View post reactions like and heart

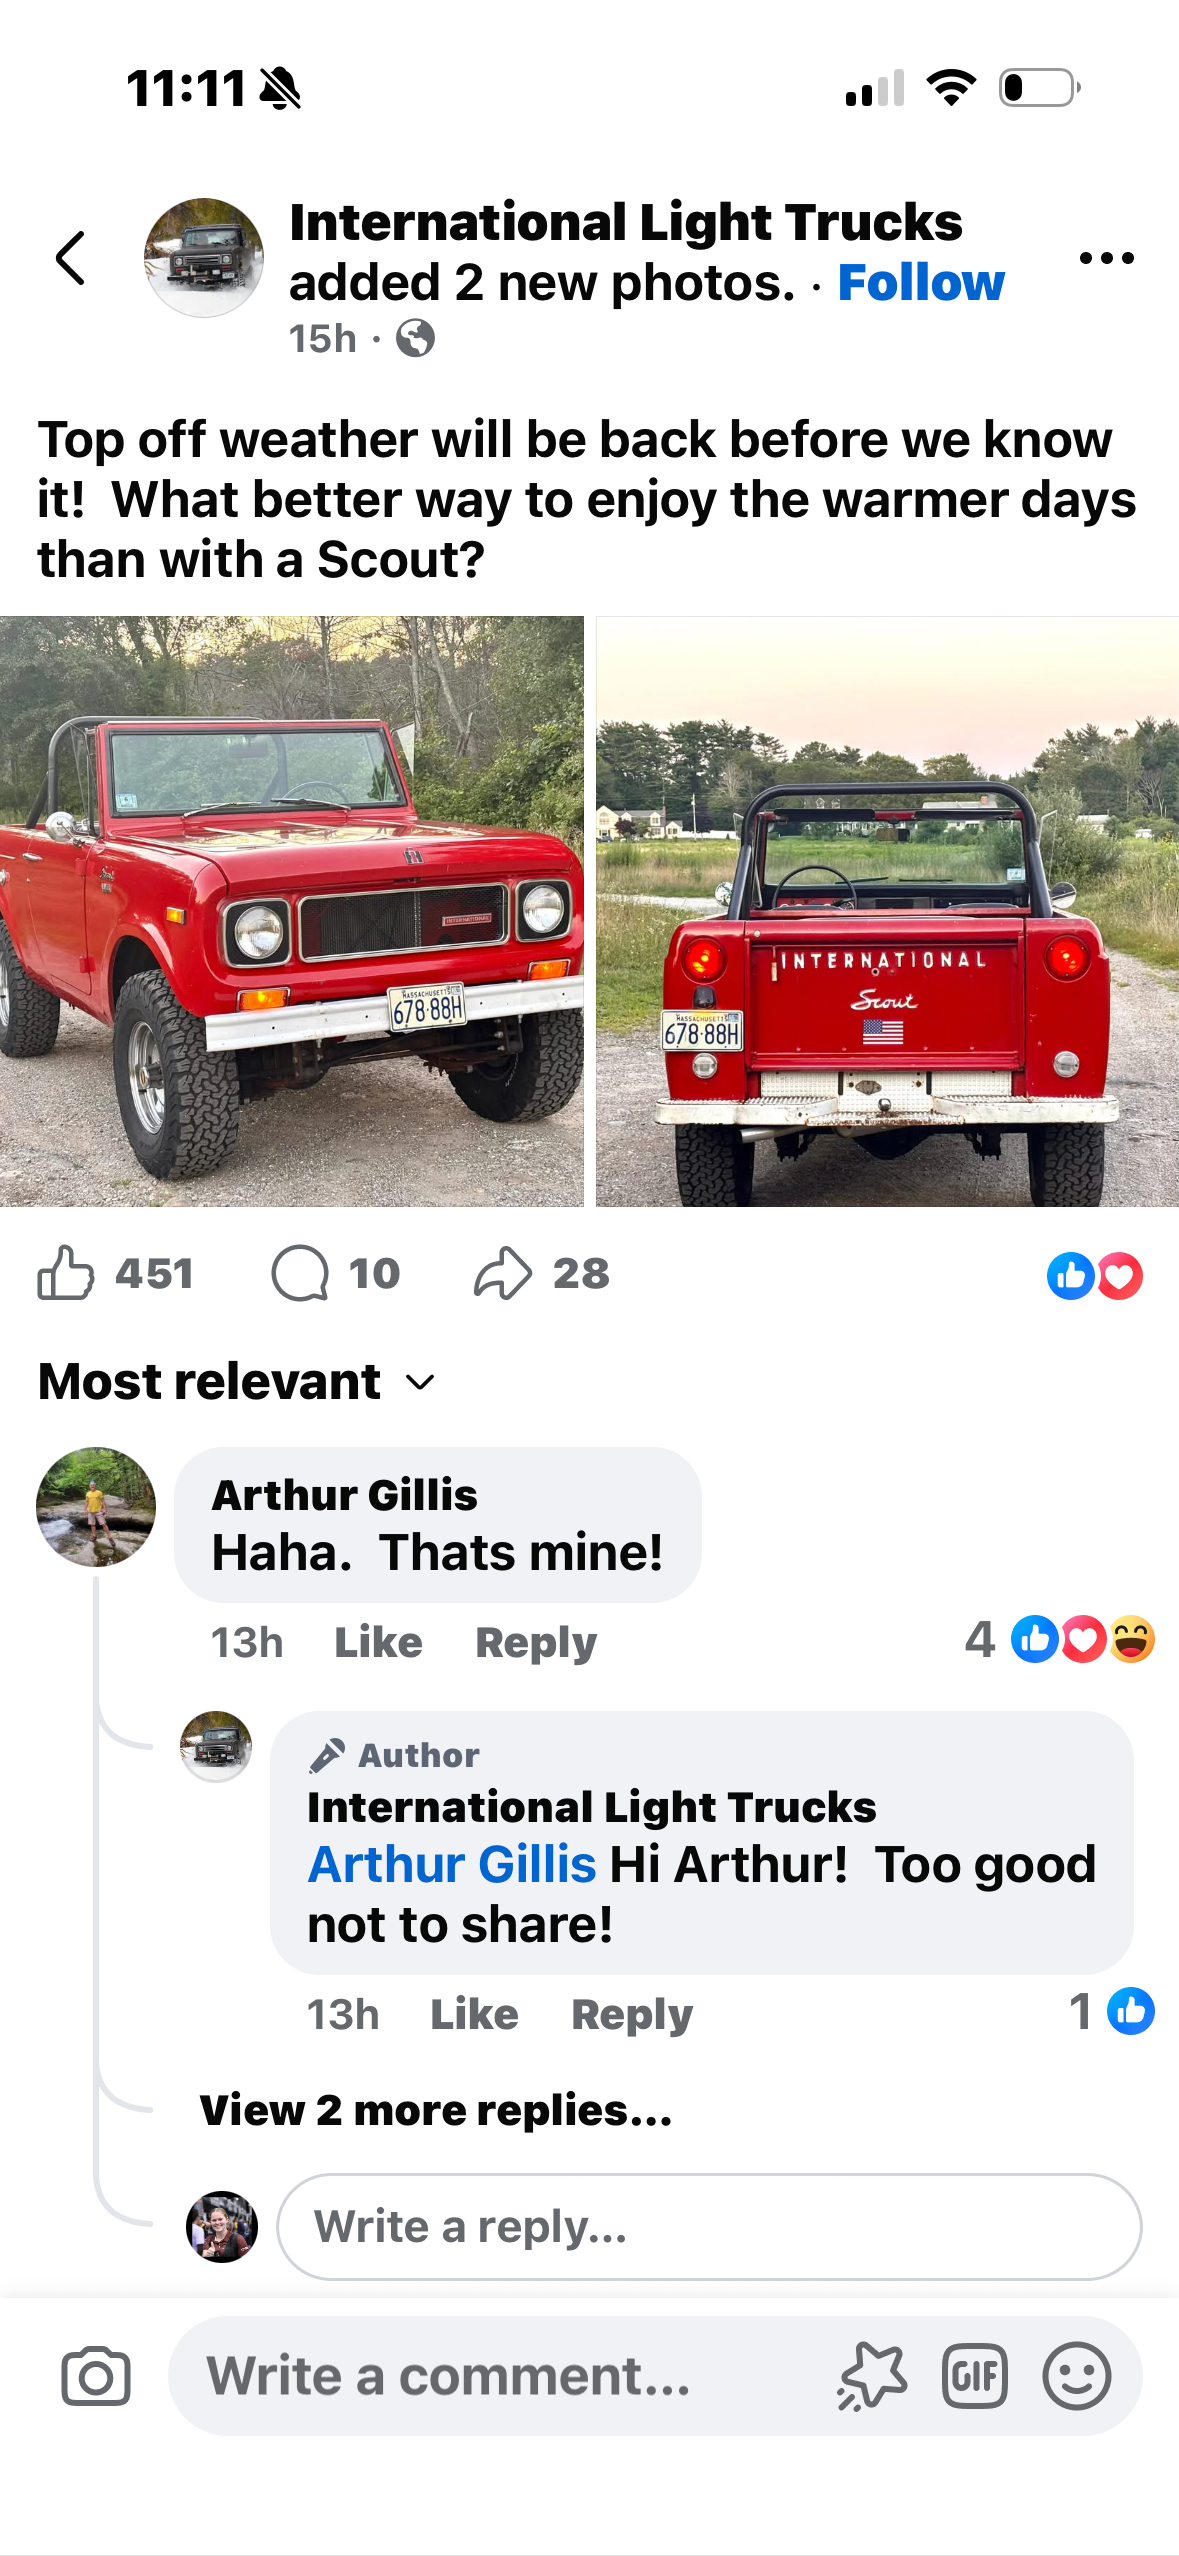click(1095, 1276)
